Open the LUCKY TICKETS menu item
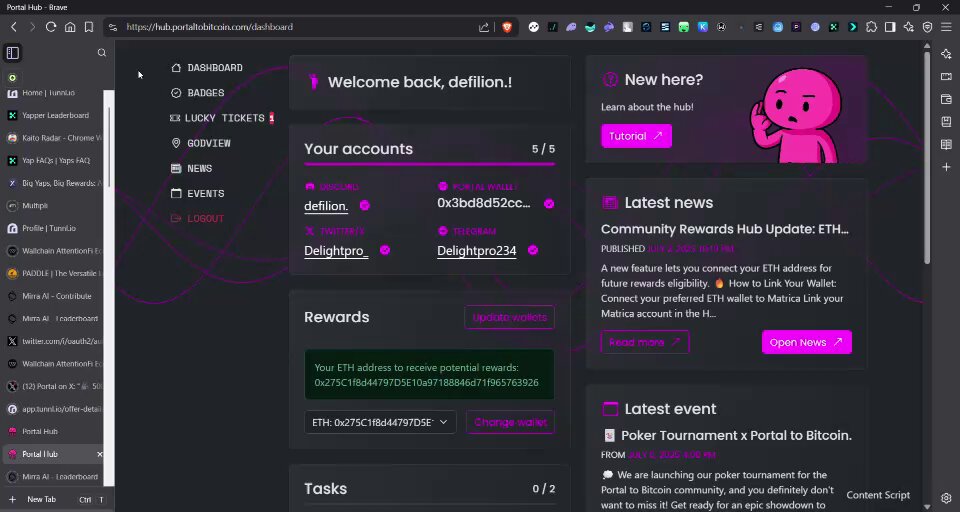 [x=222, y=118]
